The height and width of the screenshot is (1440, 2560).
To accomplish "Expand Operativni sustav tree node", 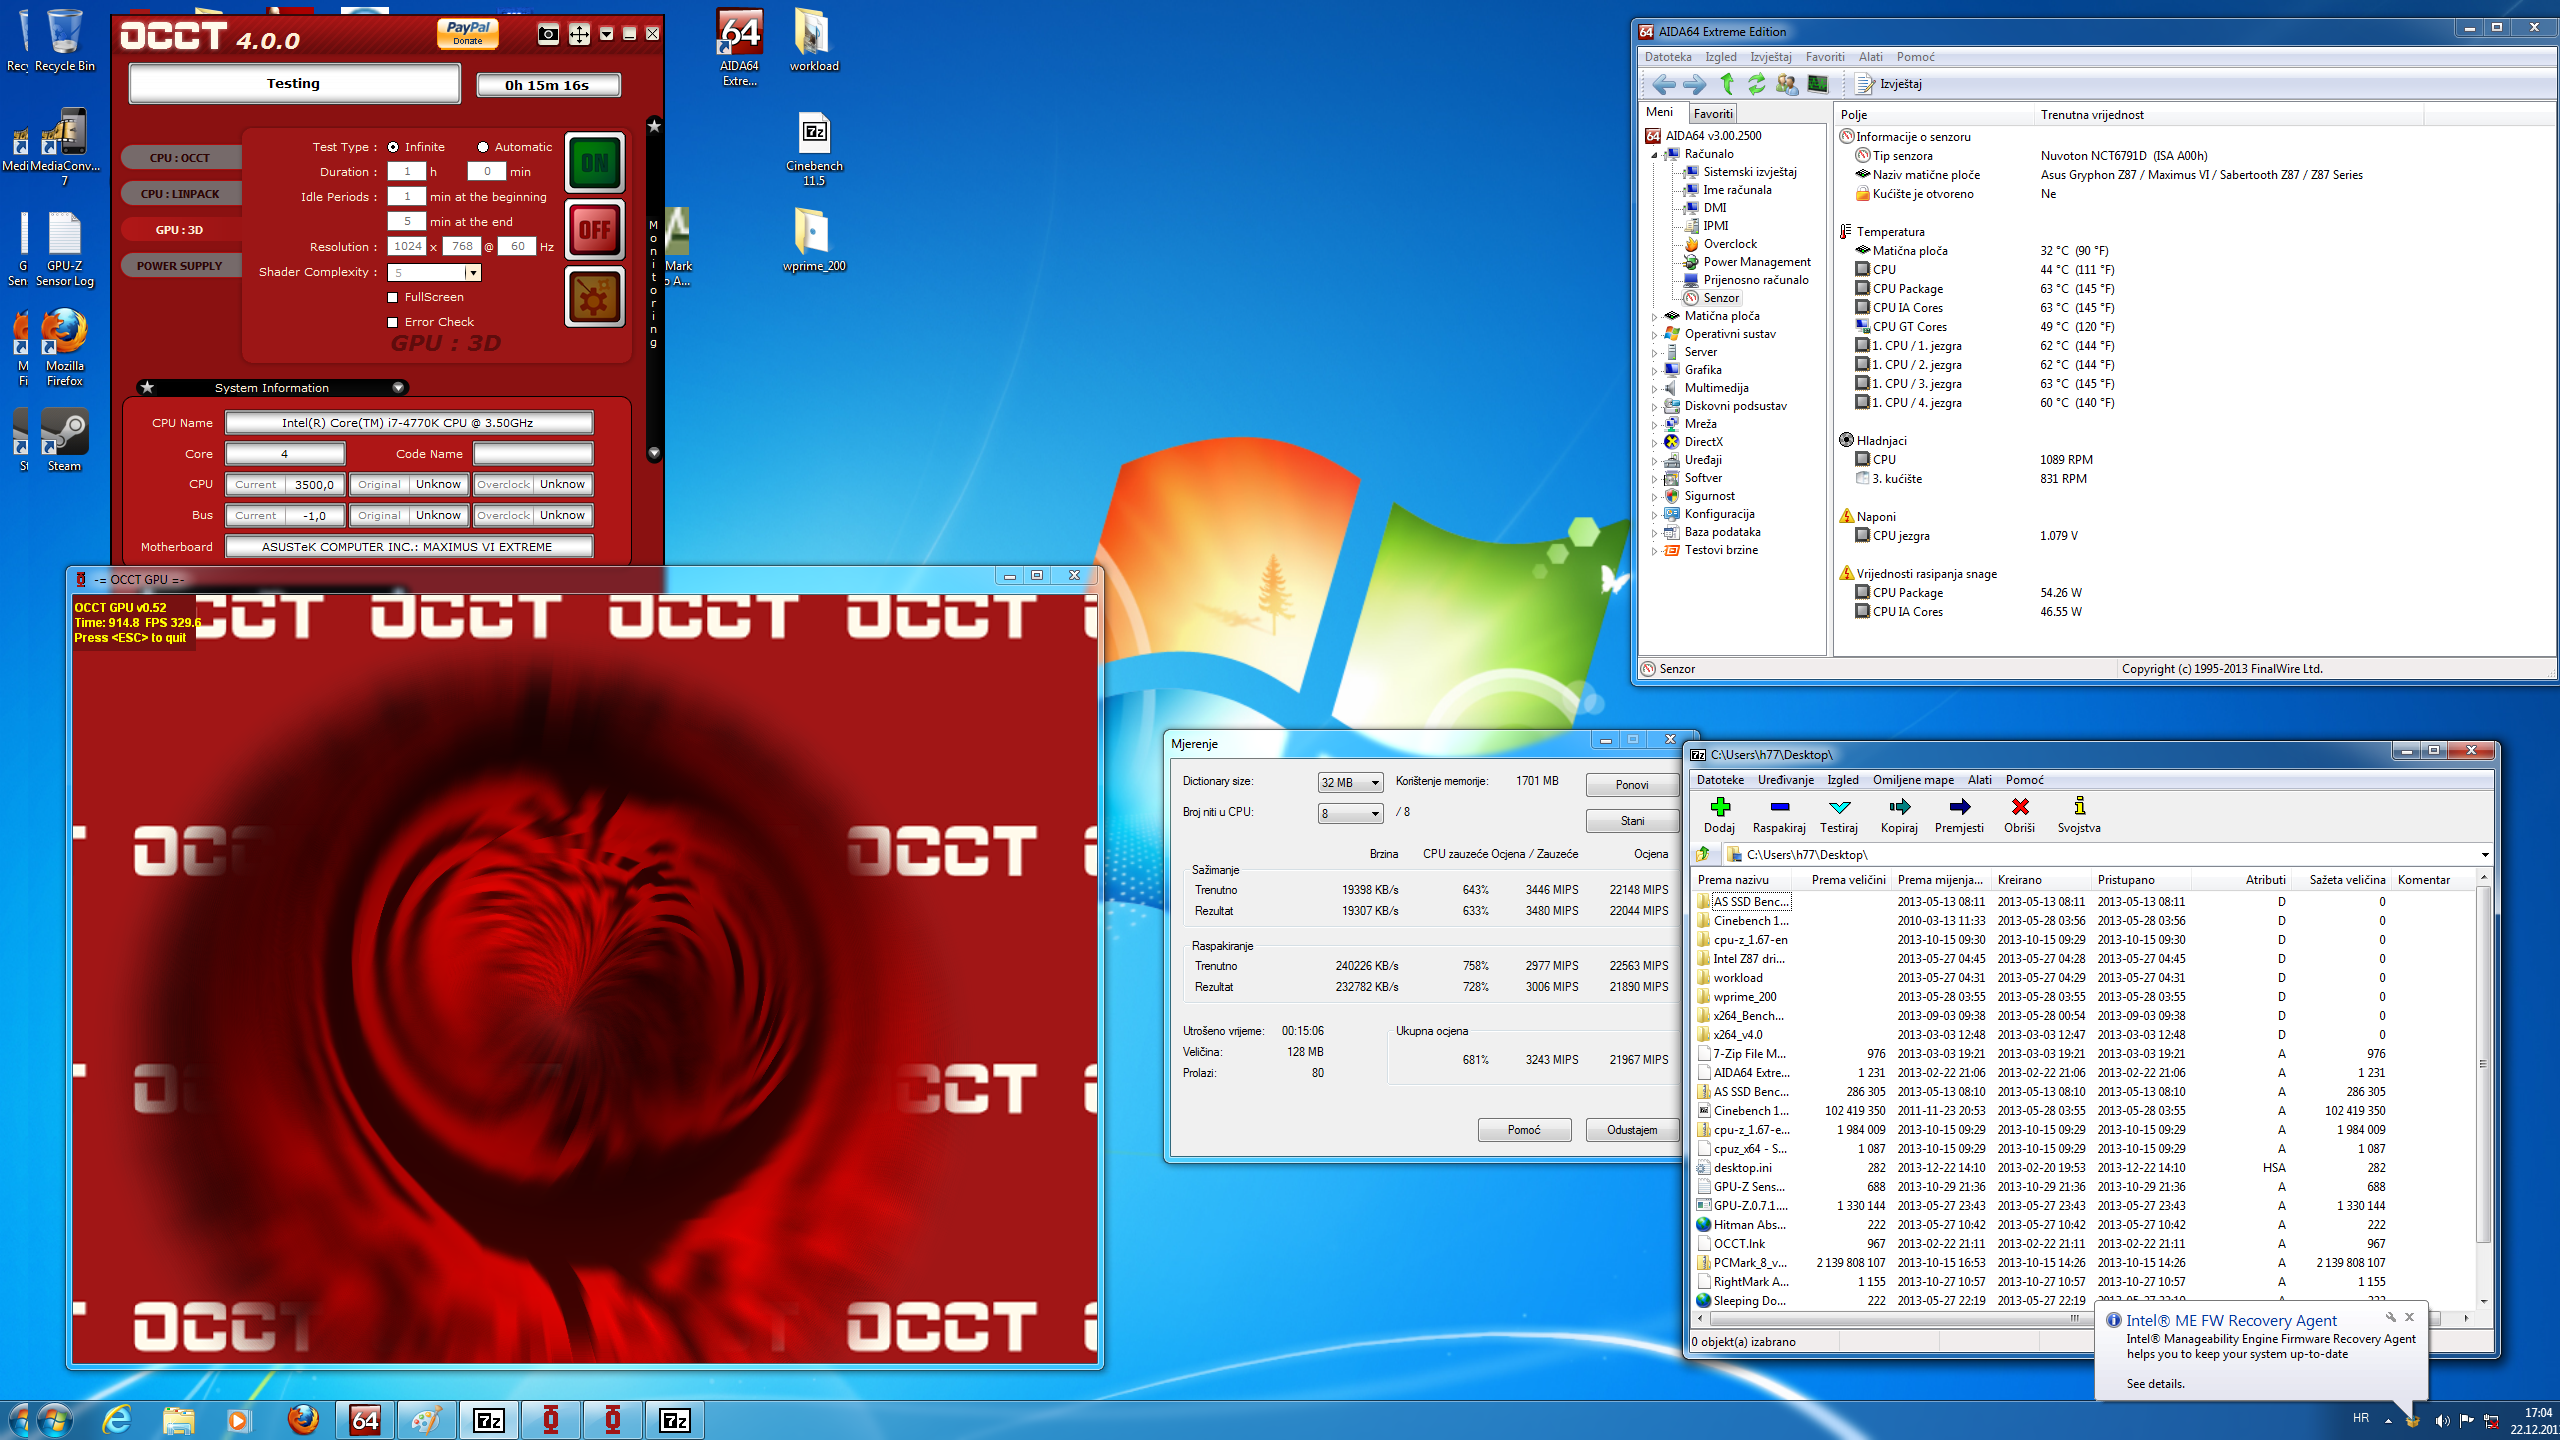I will pos(1655,335).
